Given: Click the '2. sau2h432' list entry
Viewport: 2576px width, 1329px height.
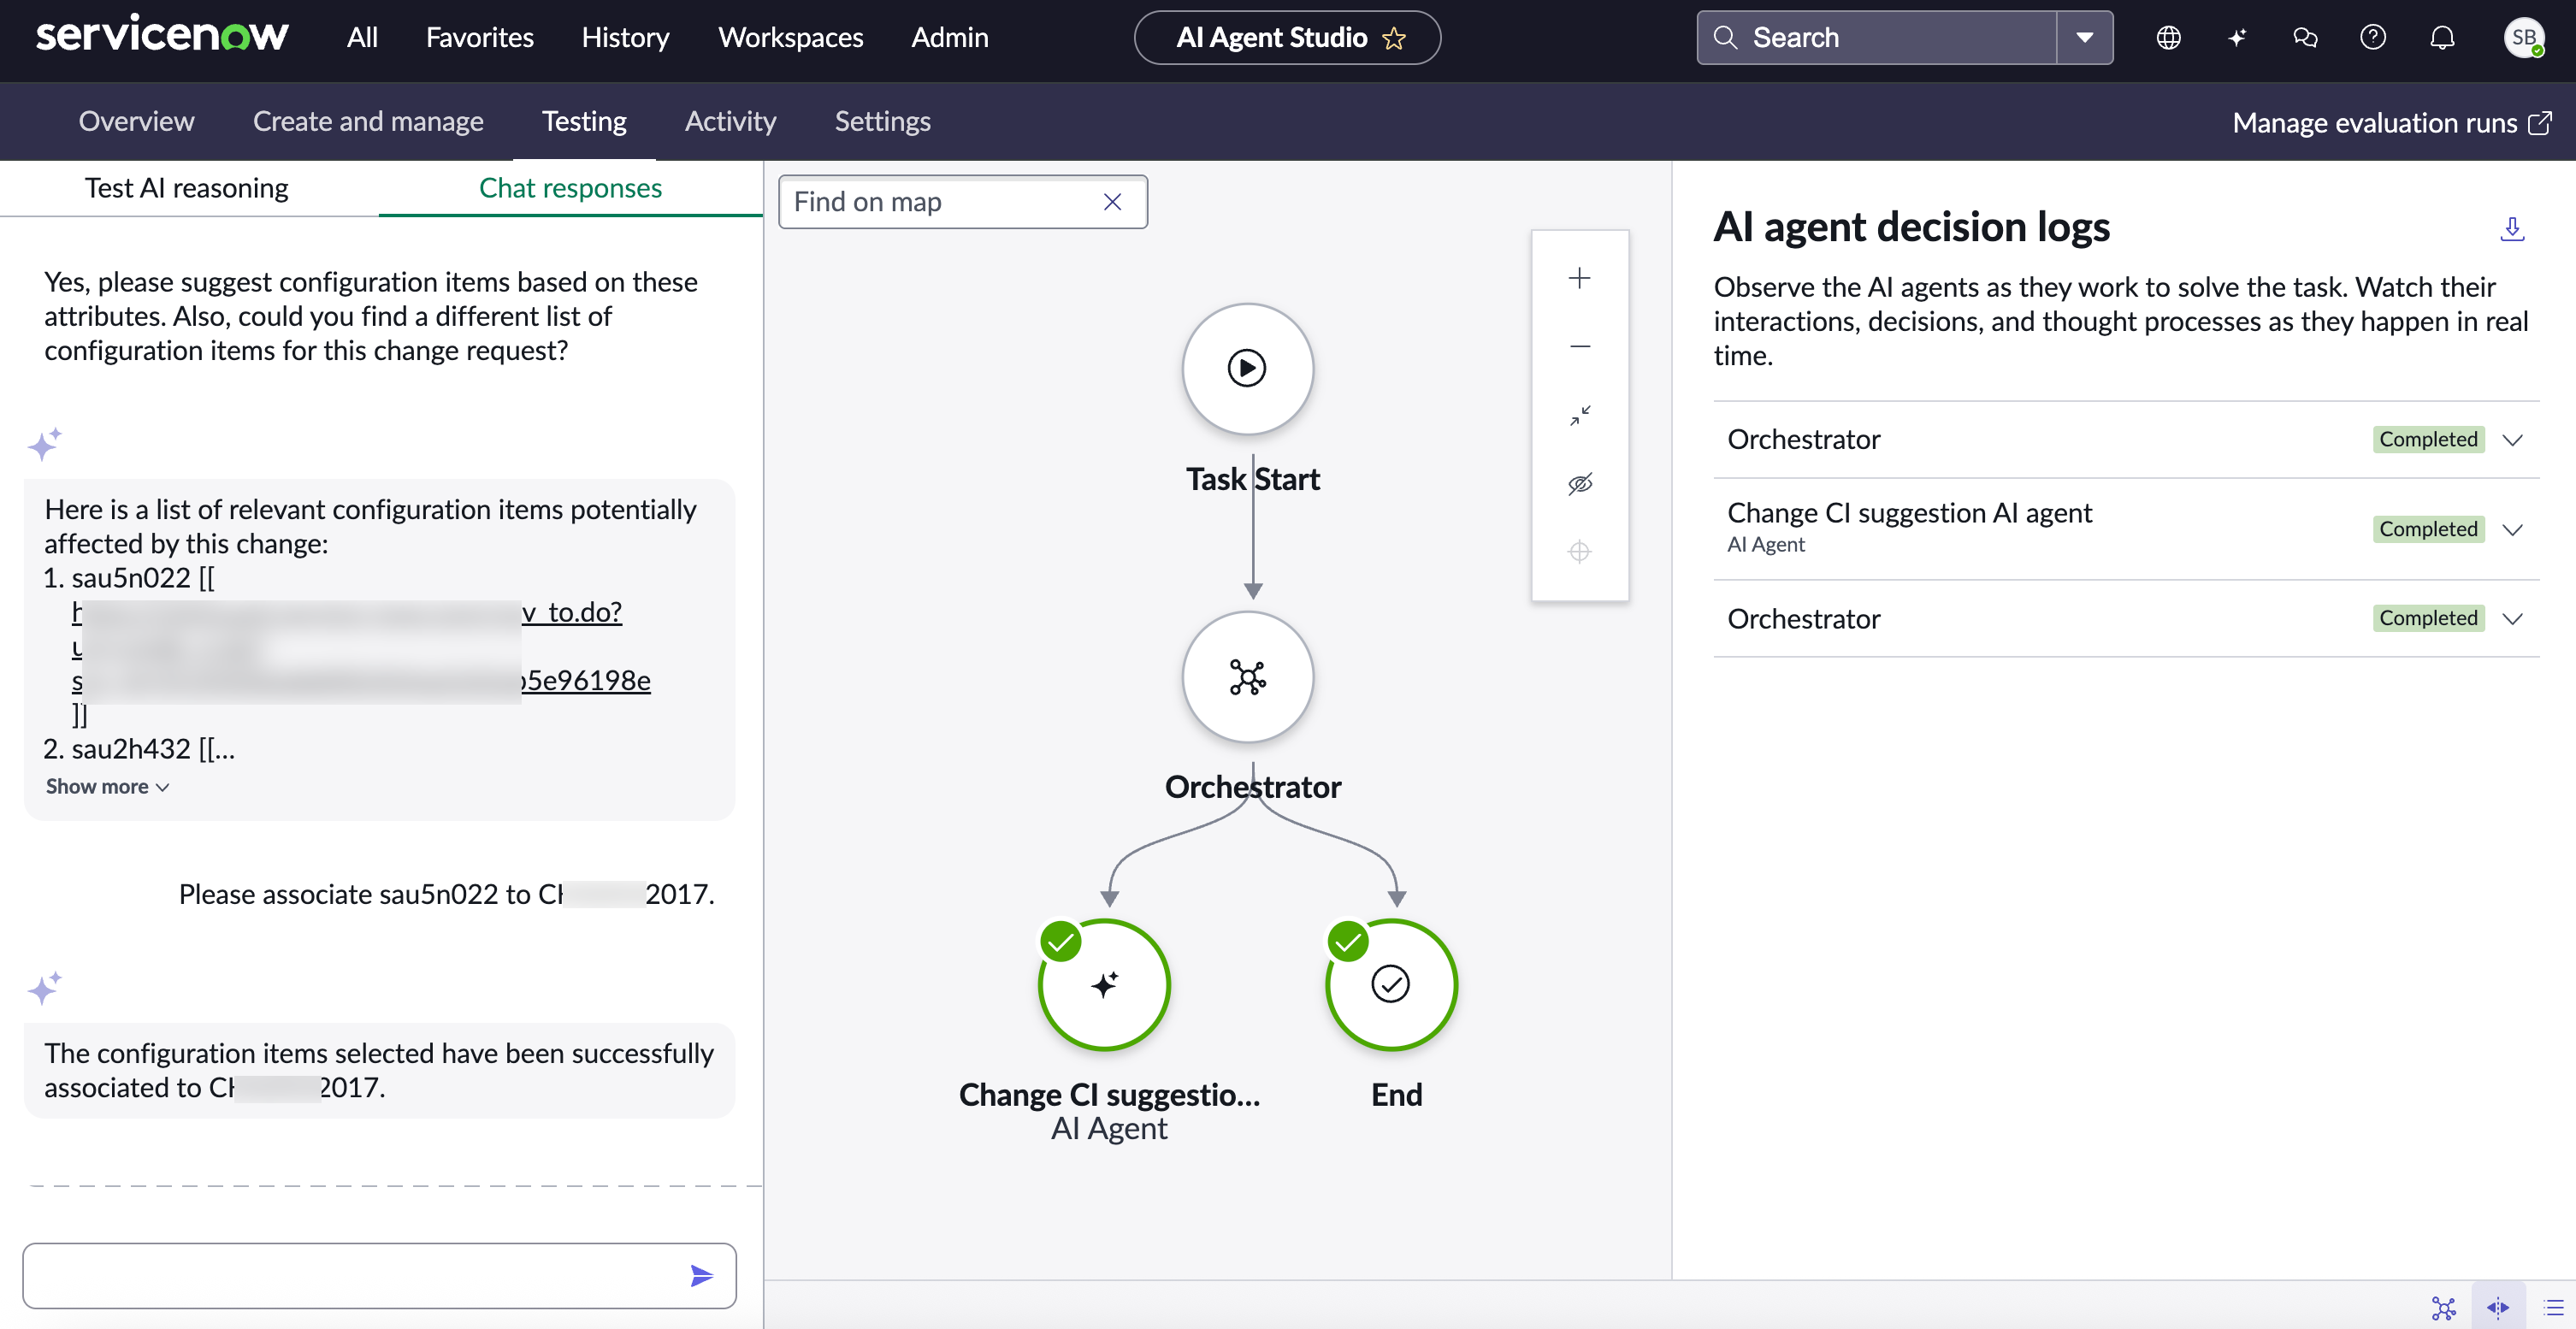Looking at the screenshot, I should tap(140, 749).
